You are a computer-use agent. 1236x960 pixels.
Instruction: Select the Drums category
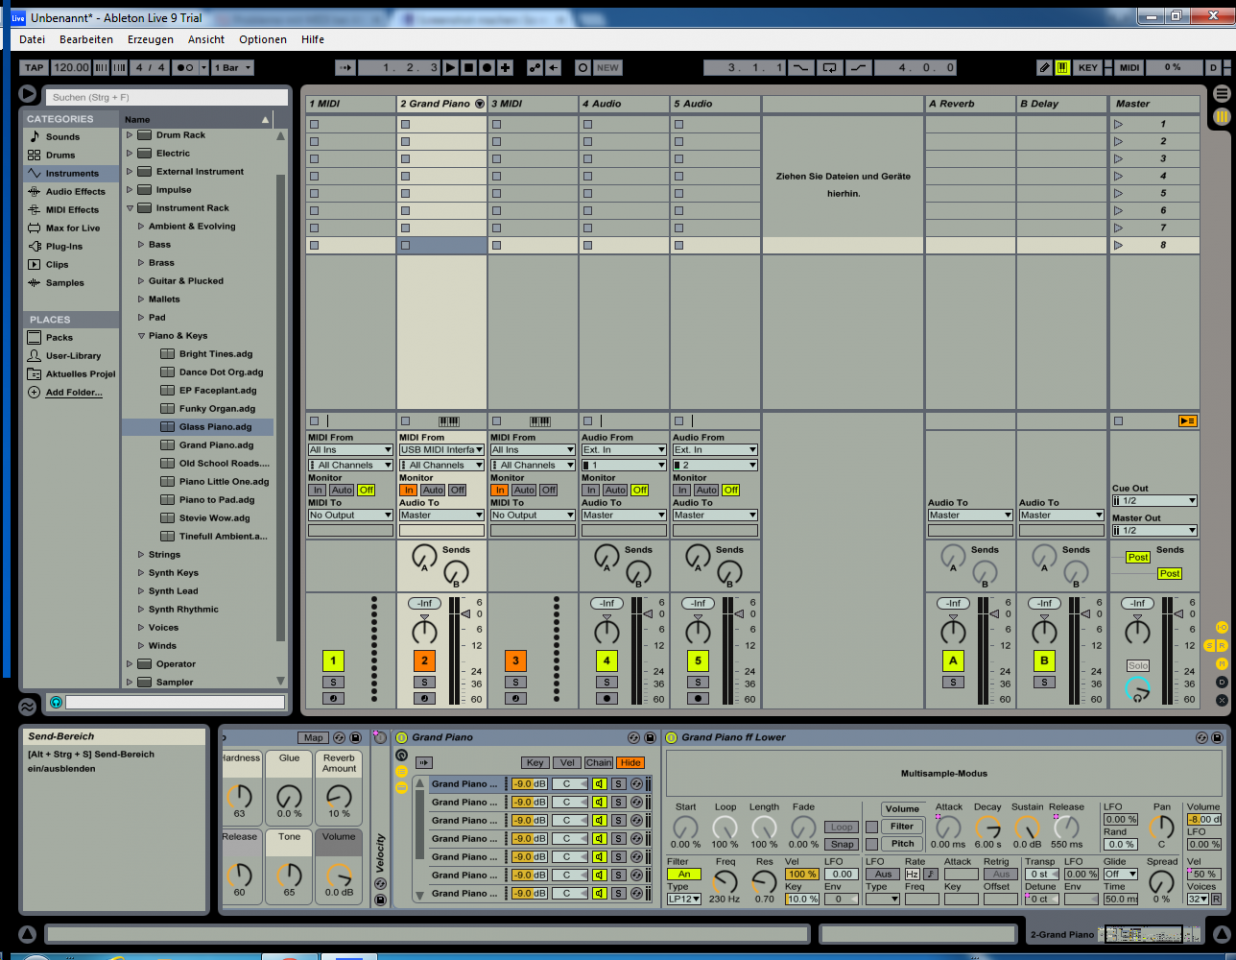60,155
